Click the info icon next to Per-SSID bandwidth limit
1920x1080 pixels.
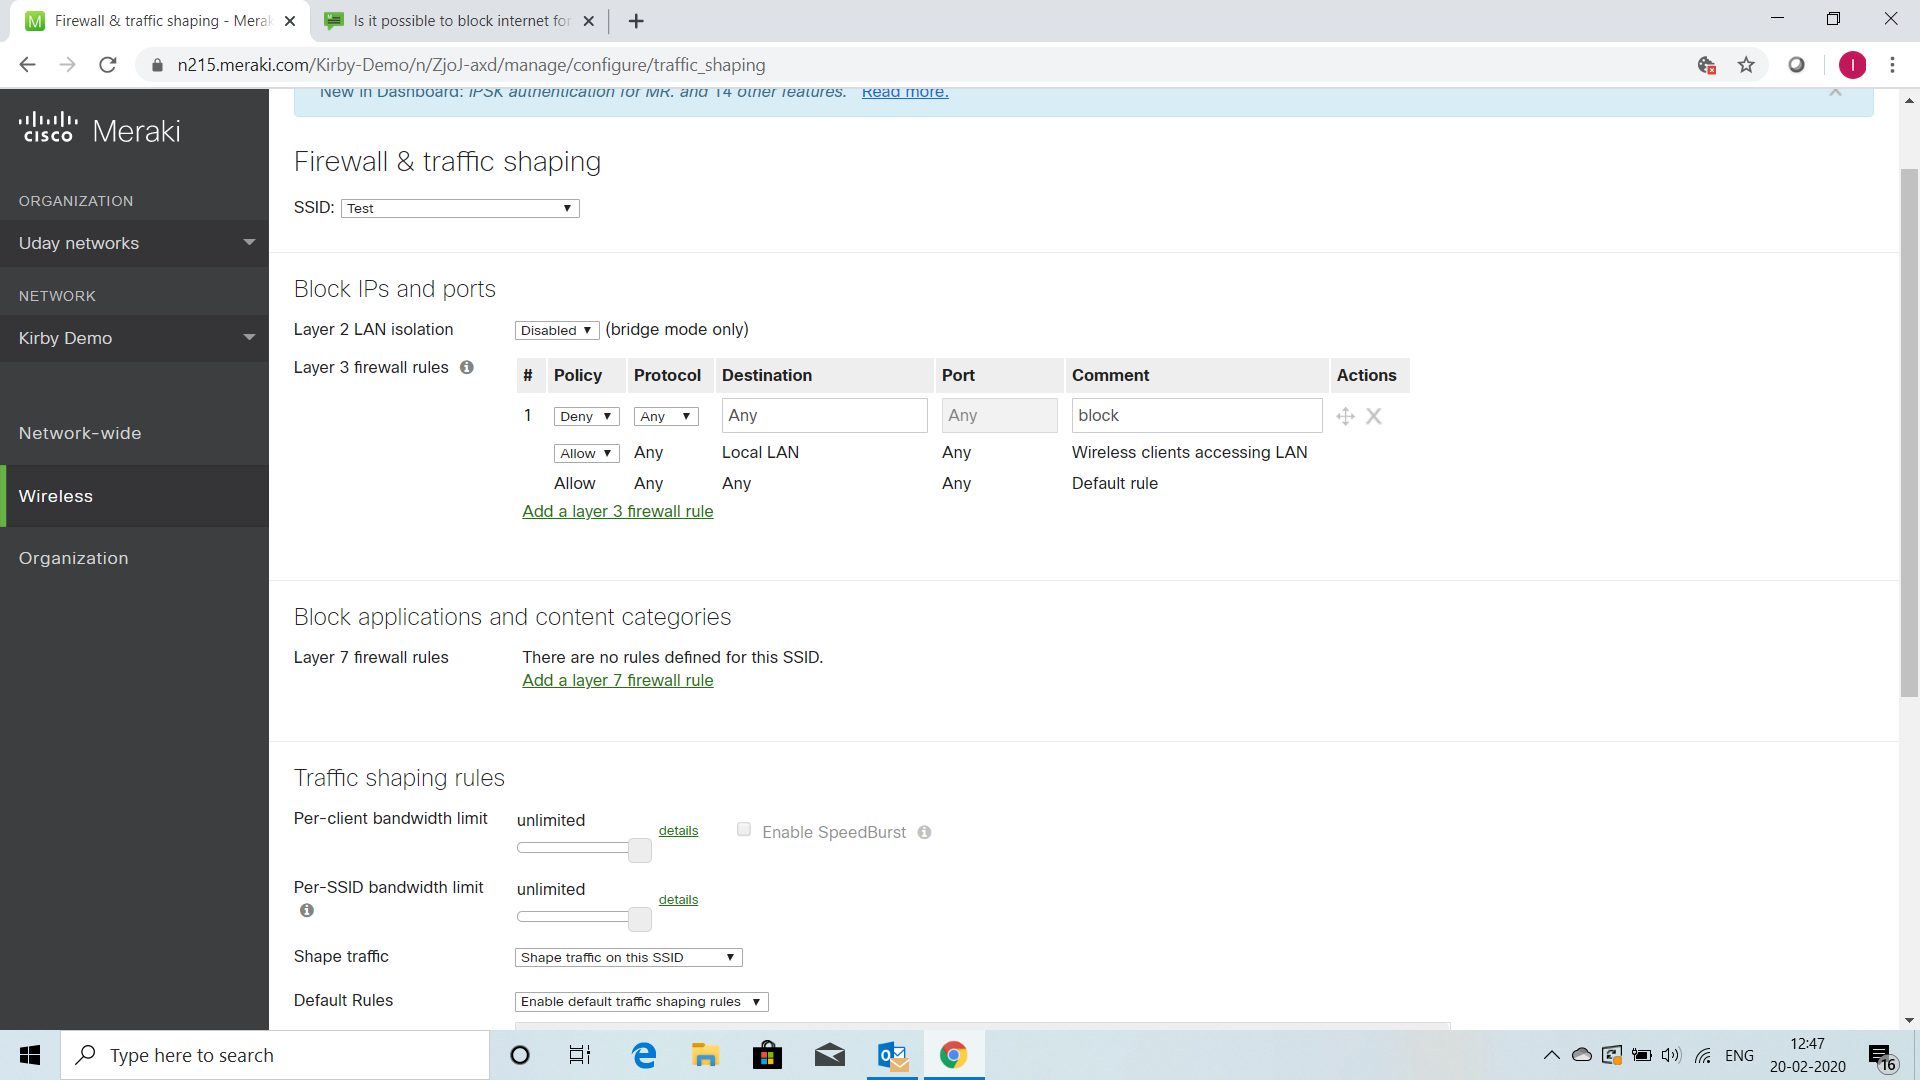tap(307, 910)
